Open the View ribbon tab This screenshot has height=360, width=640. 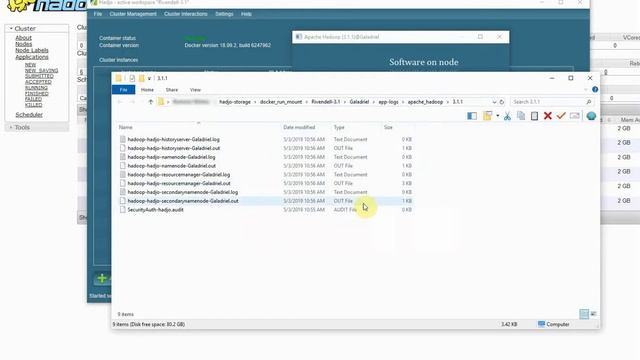point(195,90)
